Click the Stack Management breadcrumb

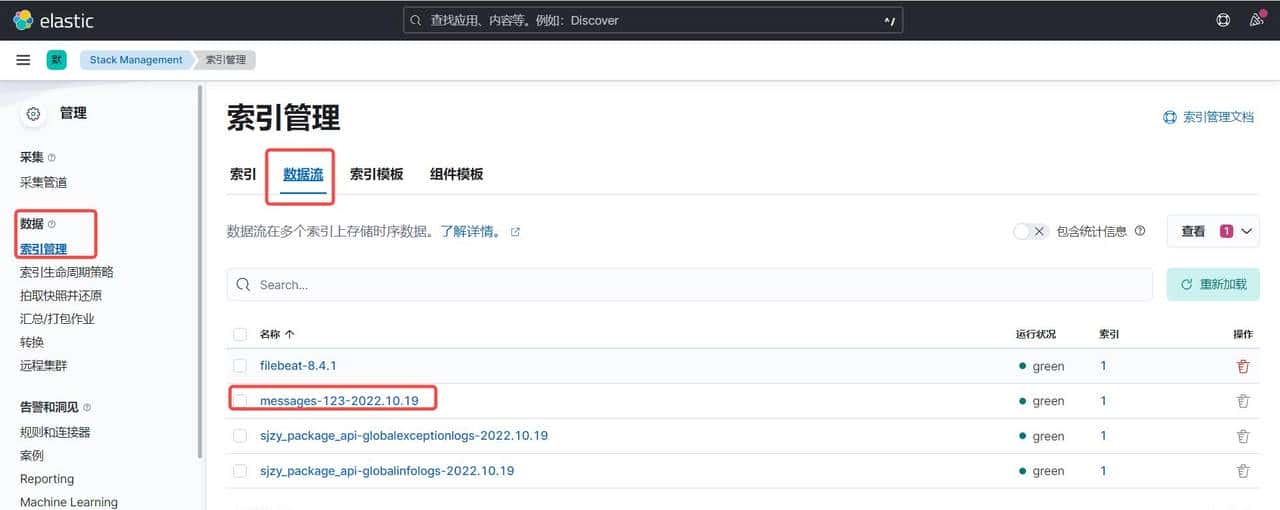pyautogui.click(x=136, y=60)
